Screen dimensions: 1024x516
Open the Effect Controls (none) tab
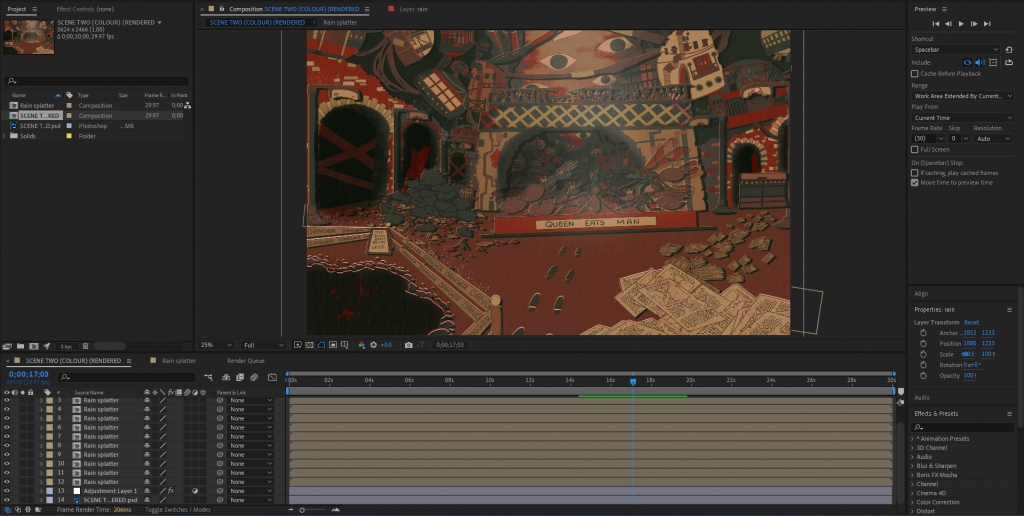coord(84,9)
